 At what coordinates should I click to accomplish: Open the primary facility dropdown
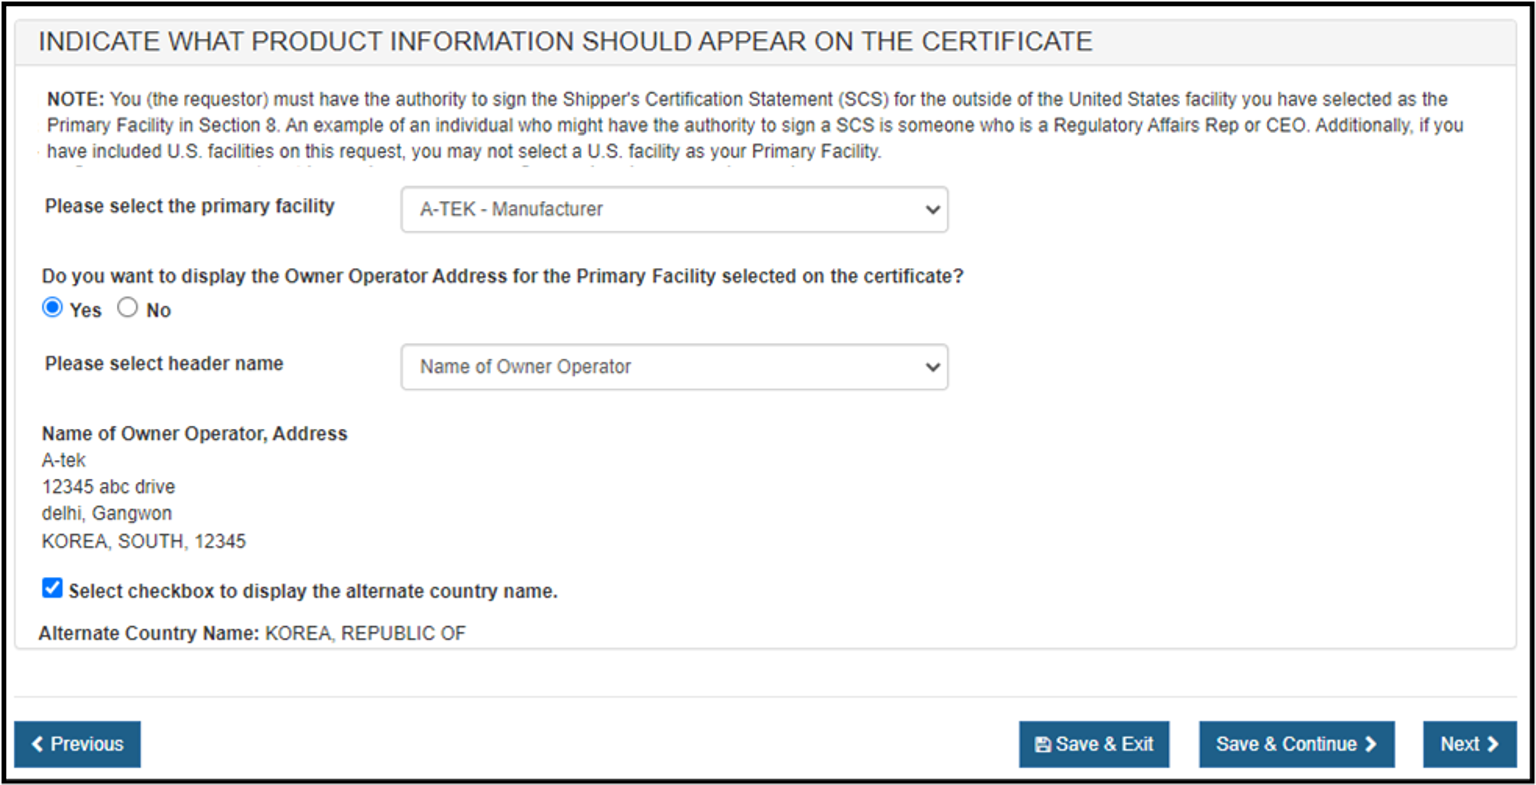coord(673,210)
